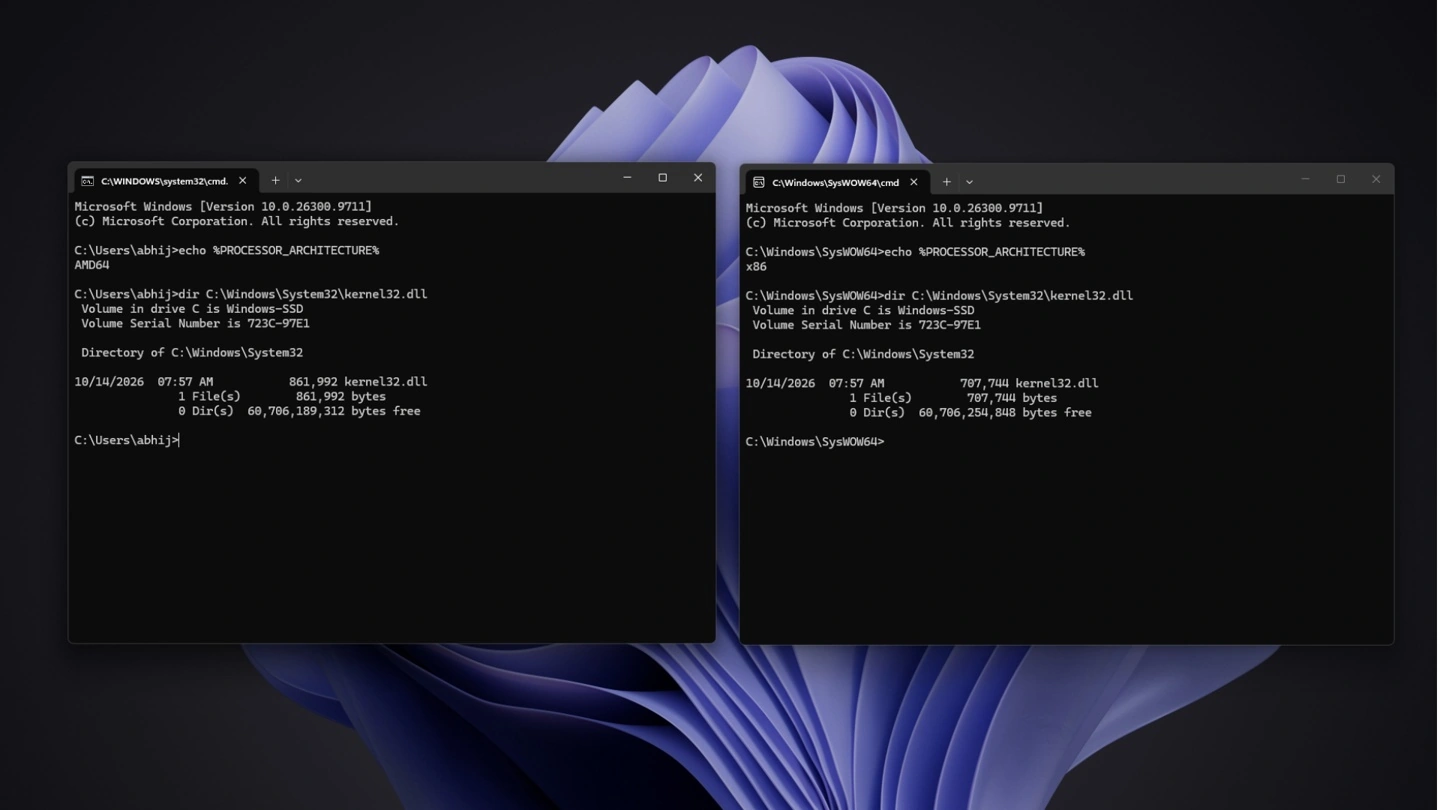Click "Volume in drive C is Windows-SSD" in right terminal

click(863, 310)
